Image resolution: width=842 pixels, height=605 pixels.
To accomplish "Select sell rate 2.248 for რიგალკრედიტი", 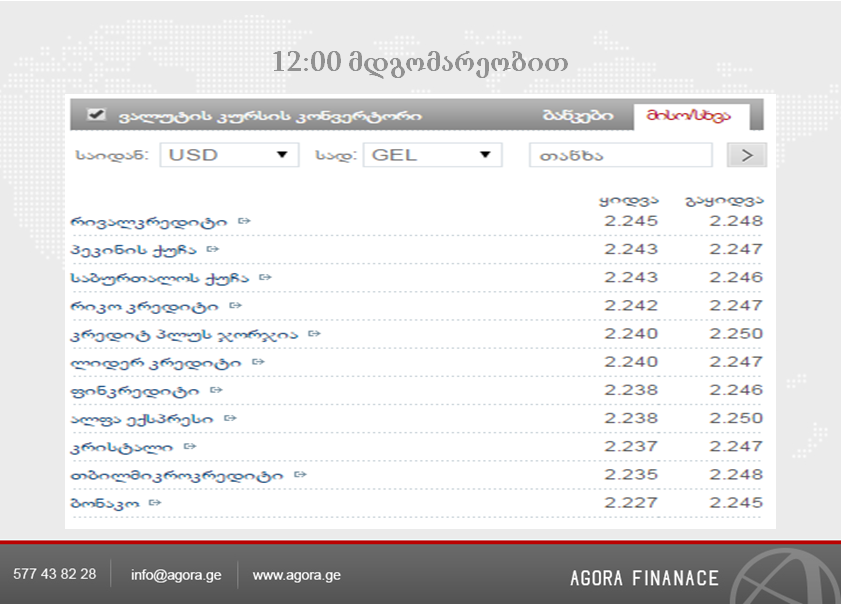I will (736, 221).
